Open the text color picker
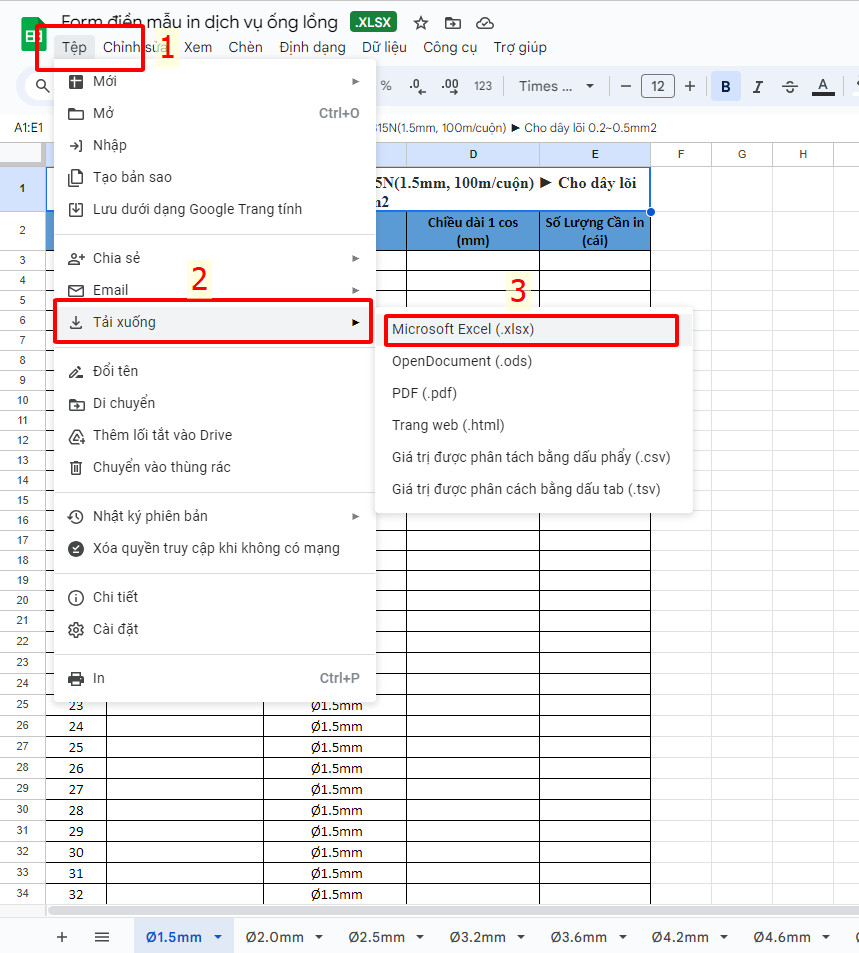This screenshot has height=953, width=859. coord(823,87)
